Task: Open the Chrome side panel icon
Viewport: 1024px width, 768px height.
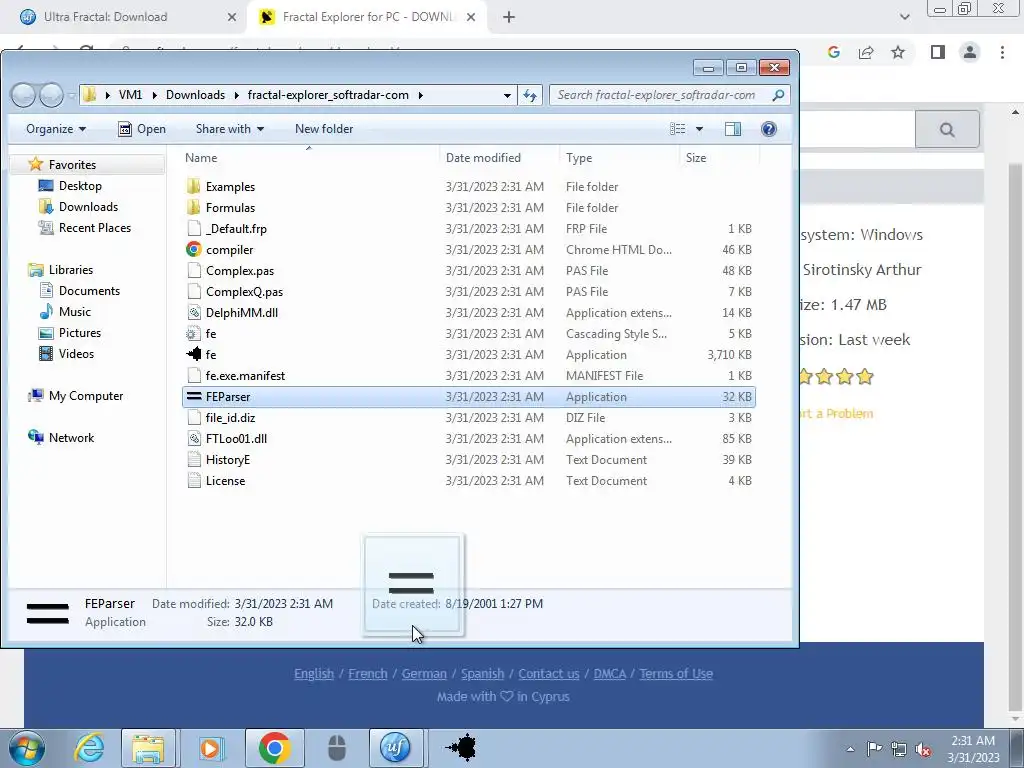Action: coord(938,52)
